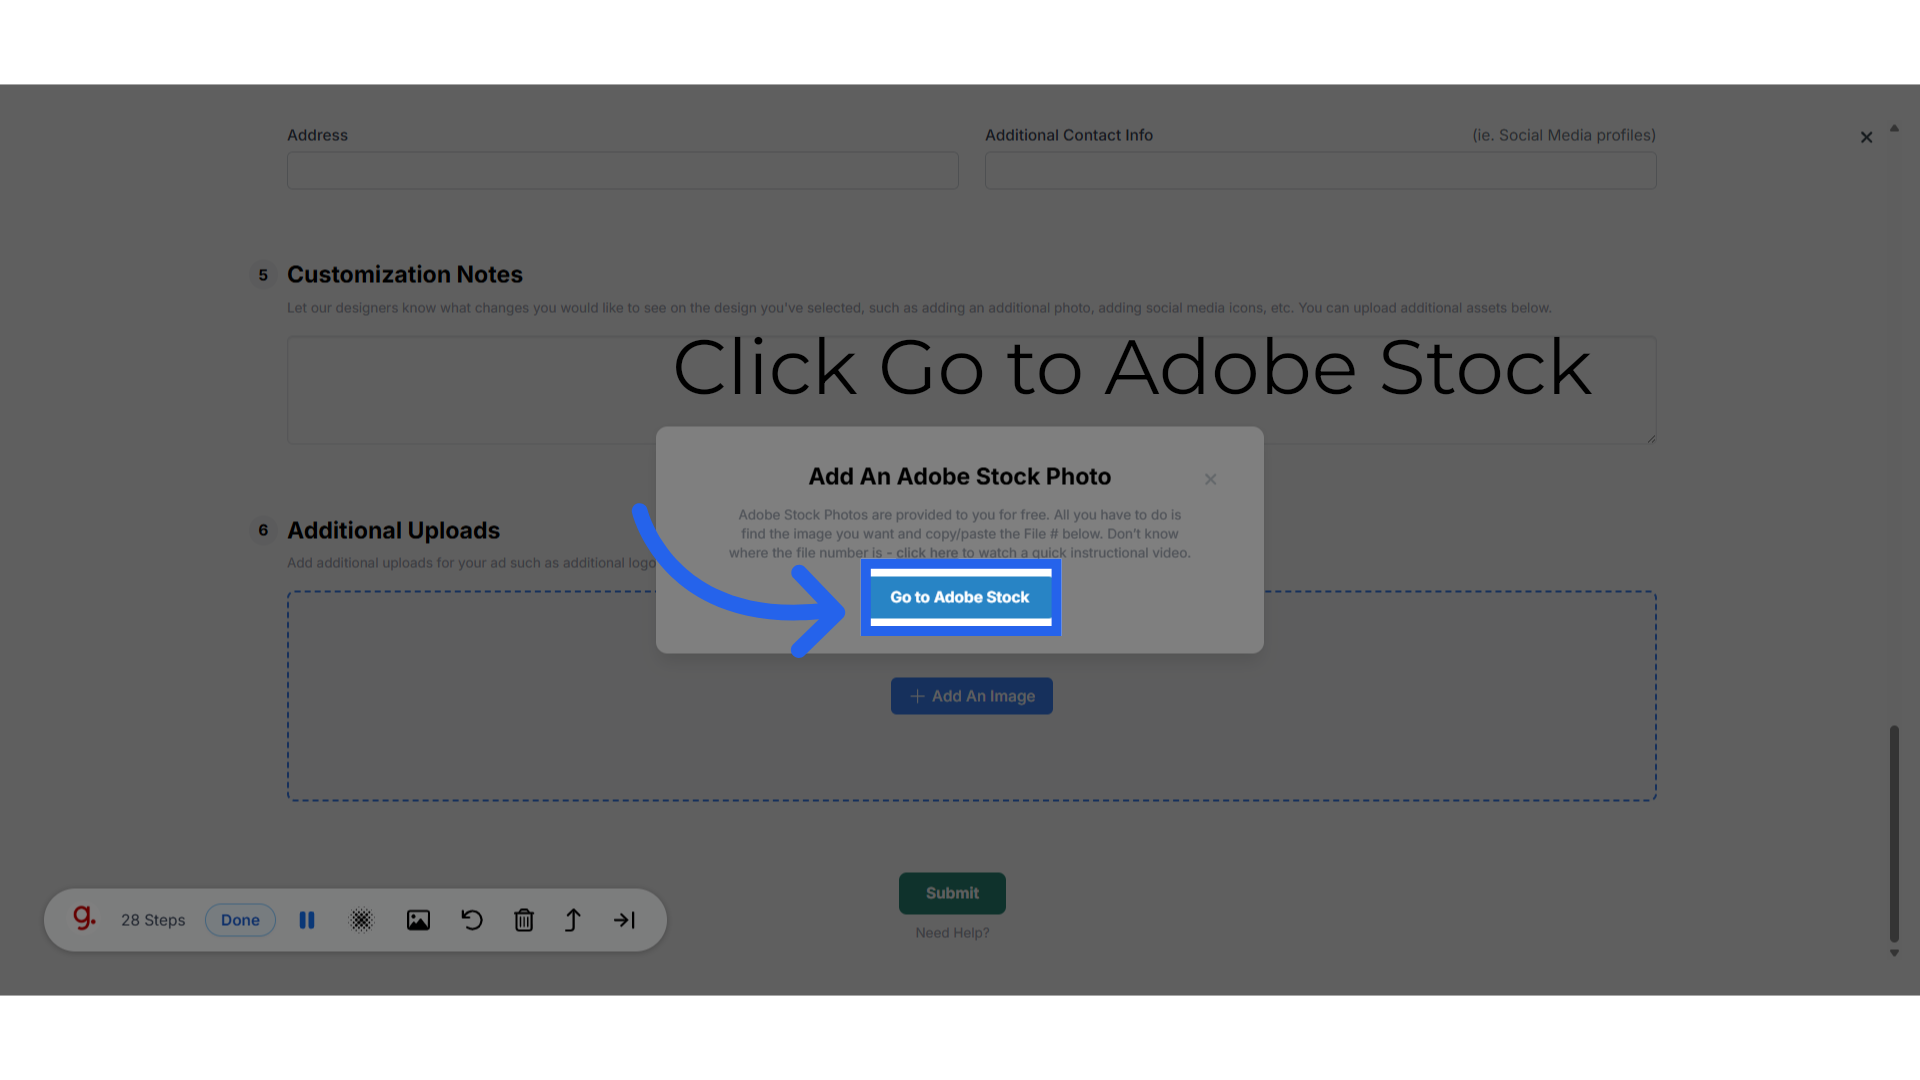The width and height of the screenshot is (1920, 1080).
Task: Click the 28 Steps counter text
Action: 153,920
